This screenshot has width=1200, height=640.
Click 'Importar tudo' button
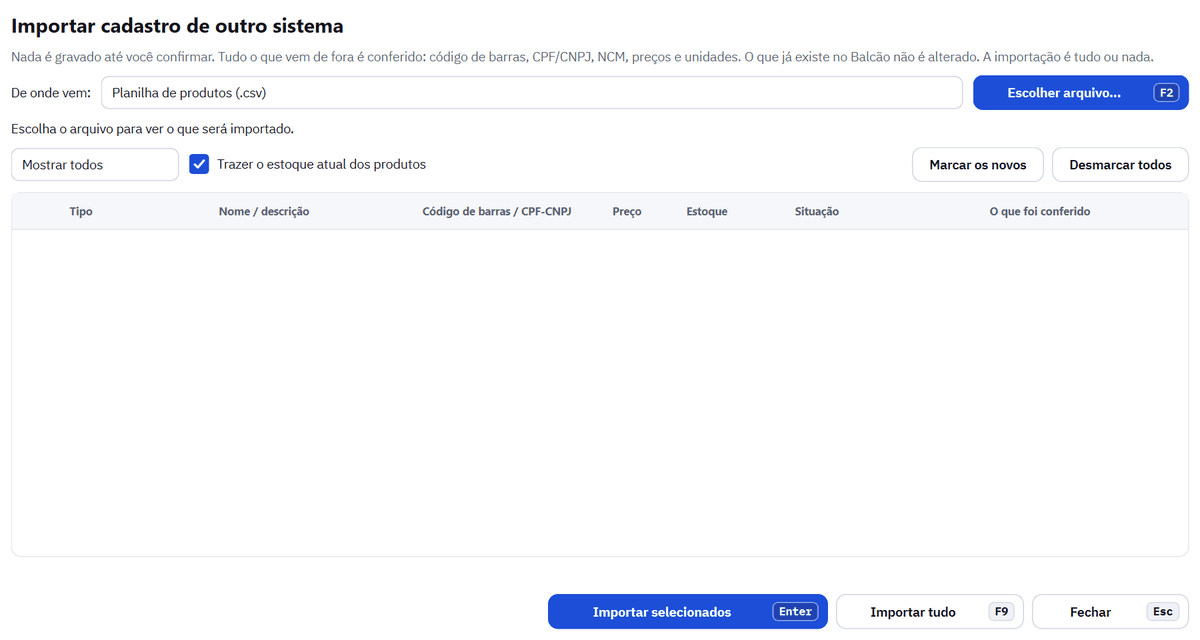point(929,612)
